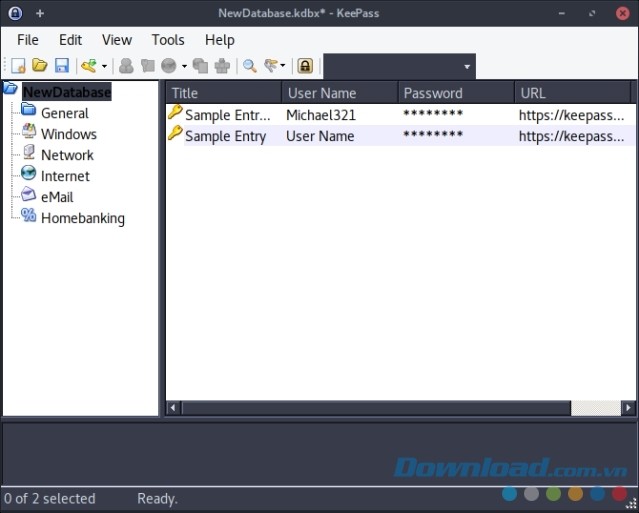This screenshot has height=513, width=639.
Task: Click the horizontal scrollbar left arrow
Action: click(173, 408)
